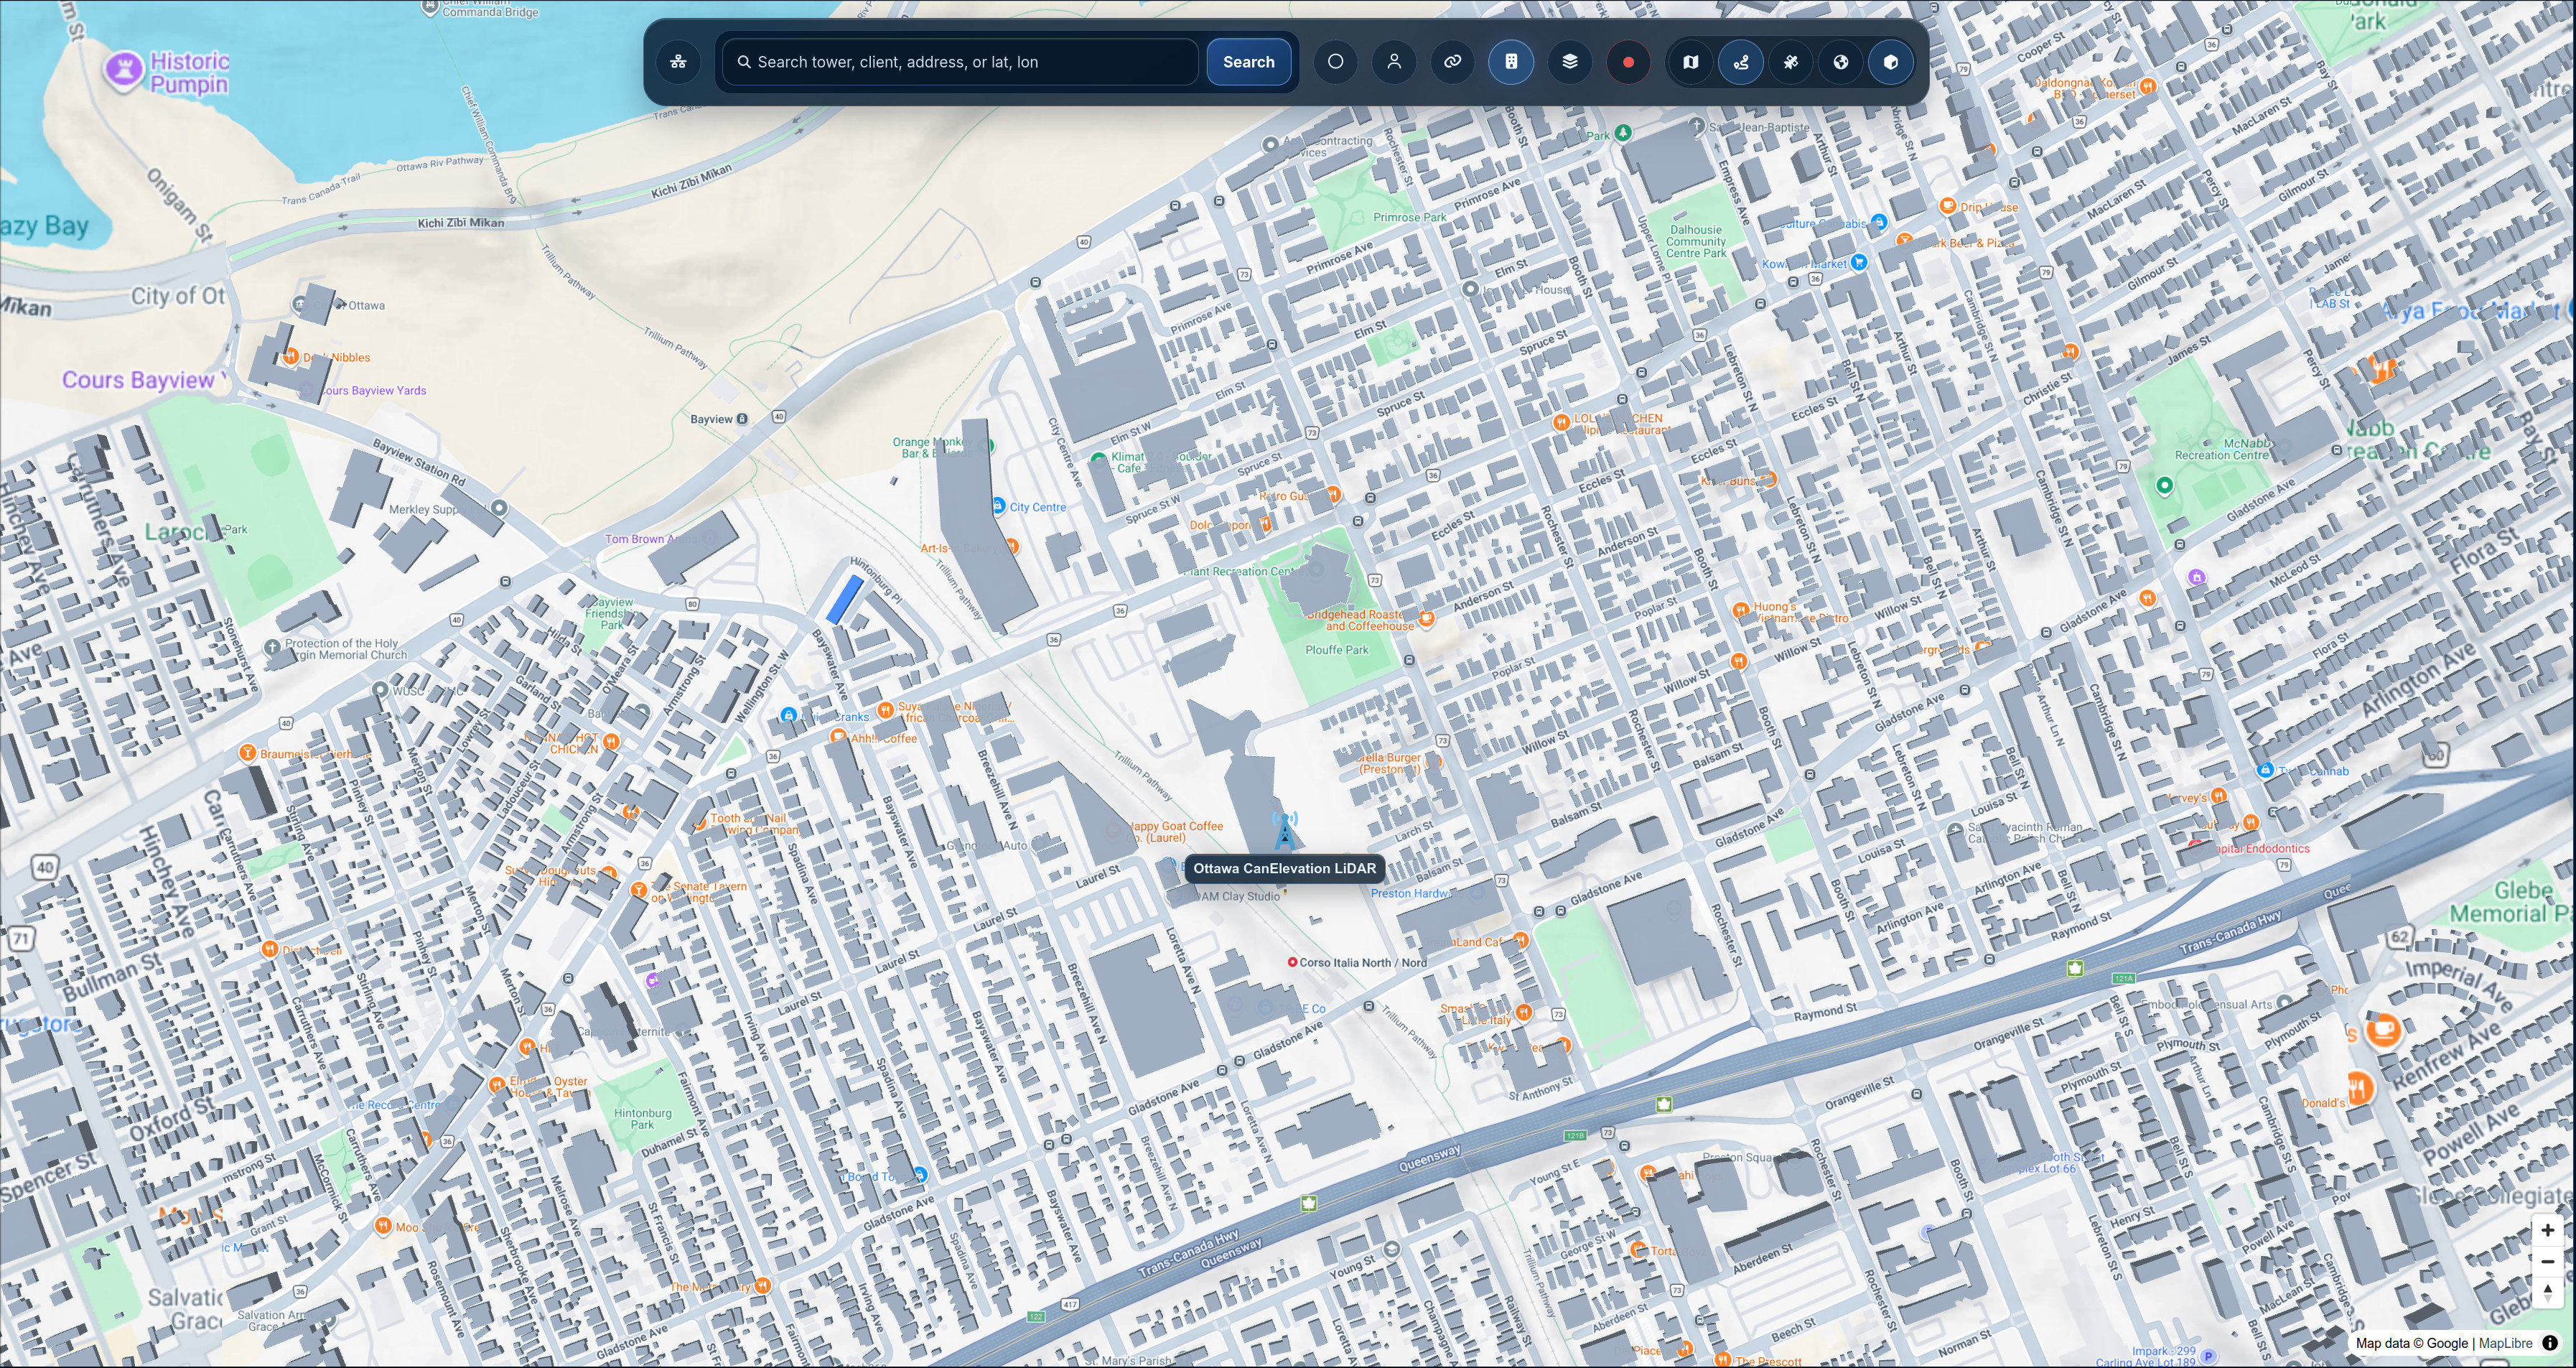The width and height of the screenshot is (2576, 1368).
Task: Open the person (clients) icon button
Action: pyautogui.click(x=1394, y=62)
